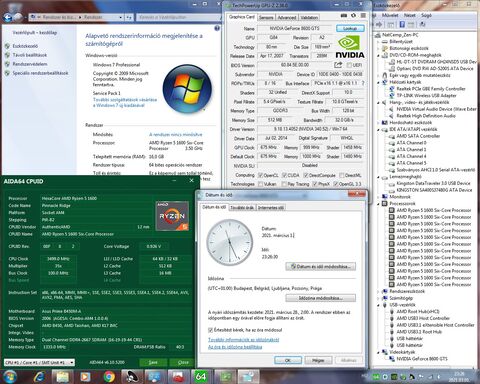The width and height of the screenshot is (480, 384).
Task: Open Internet Explorer from the taskbar
Action: [x=39, y=377]
